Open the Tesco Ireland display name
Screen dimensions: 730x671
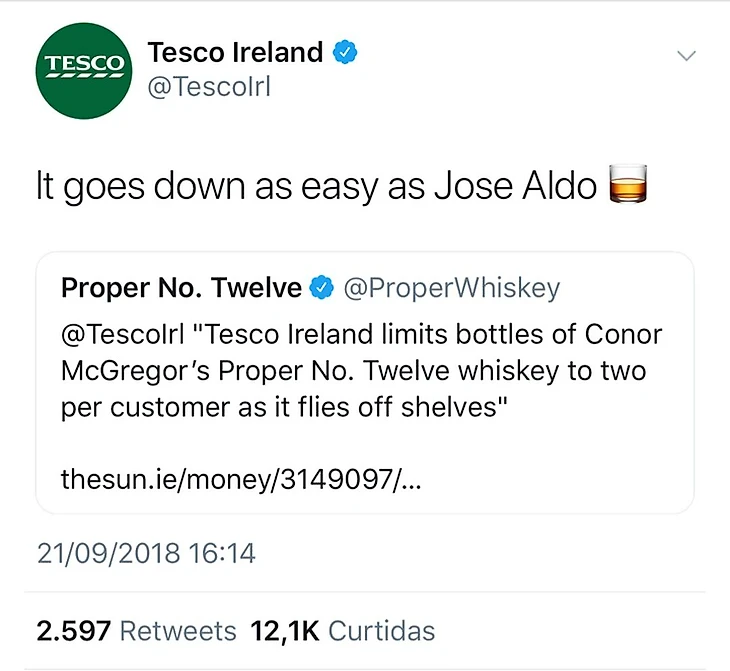click(235, 51)
